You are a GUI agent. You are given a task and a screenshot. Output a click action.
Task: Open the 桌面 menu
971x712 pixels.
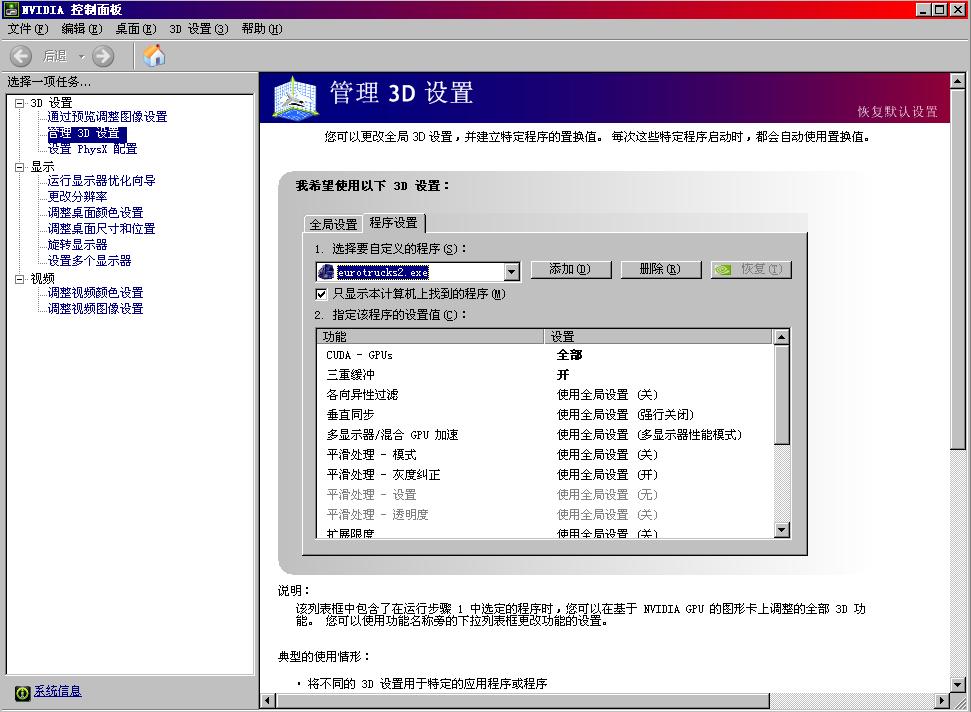135,29
